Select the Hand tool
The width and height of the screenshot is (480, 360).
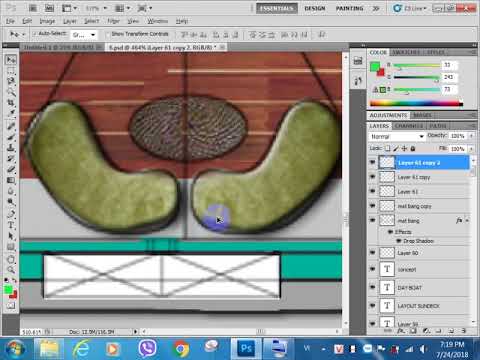point(11,259)
